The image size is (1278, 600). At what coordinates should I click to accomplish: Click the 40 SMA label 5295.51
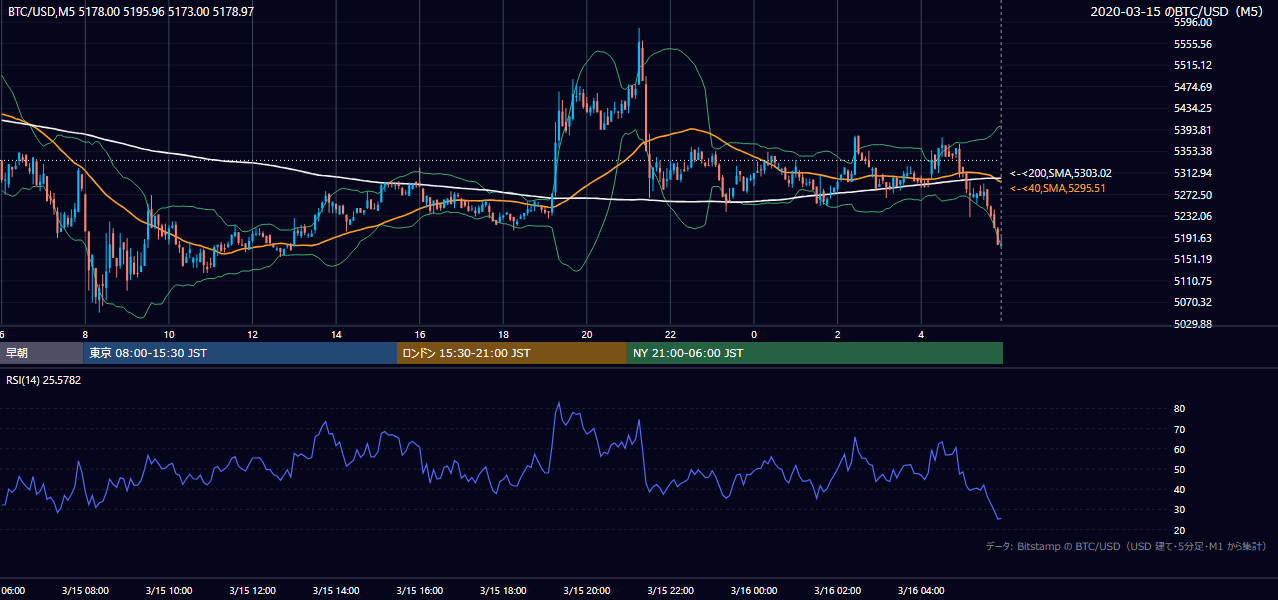tap(1058, 188)
